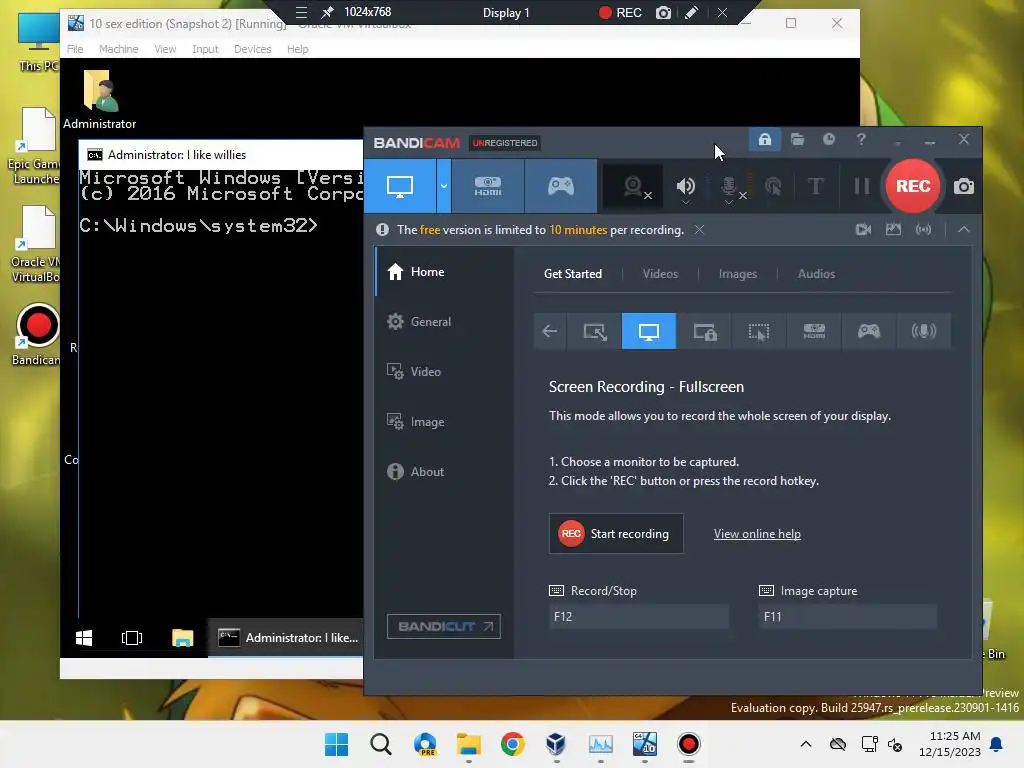
Task: Open the View online help link
Action: click(757, 534)
